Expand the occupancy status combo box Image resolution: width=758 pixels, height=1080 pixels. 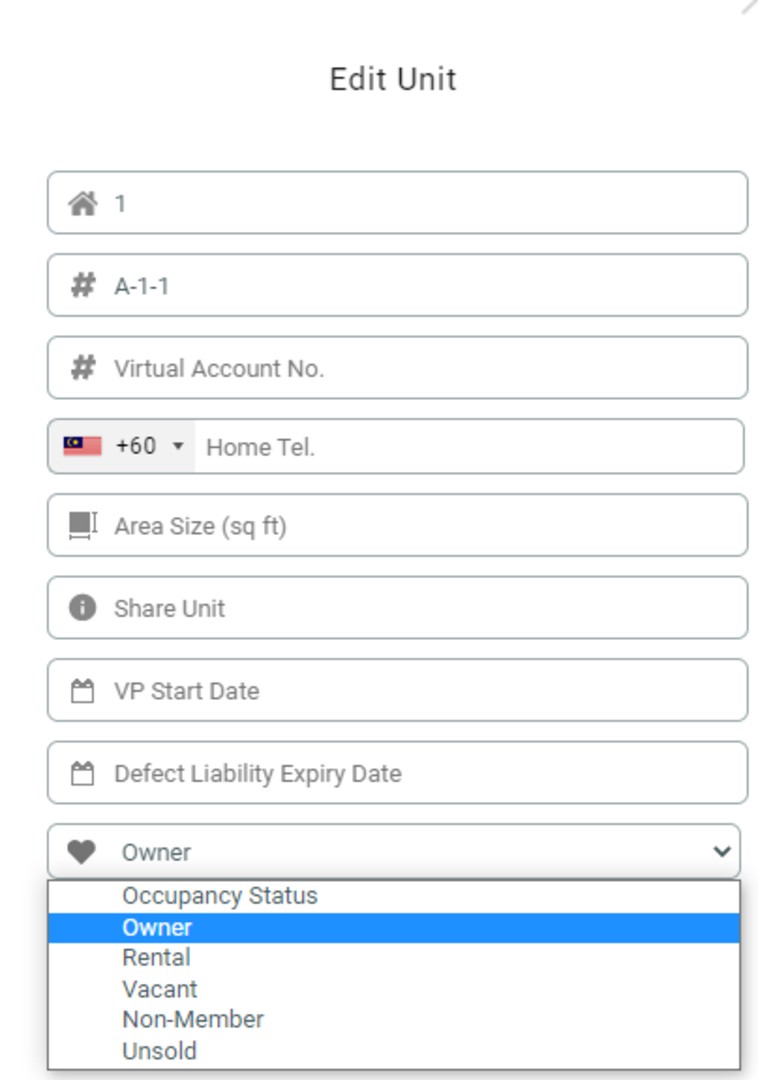(400, 853)
